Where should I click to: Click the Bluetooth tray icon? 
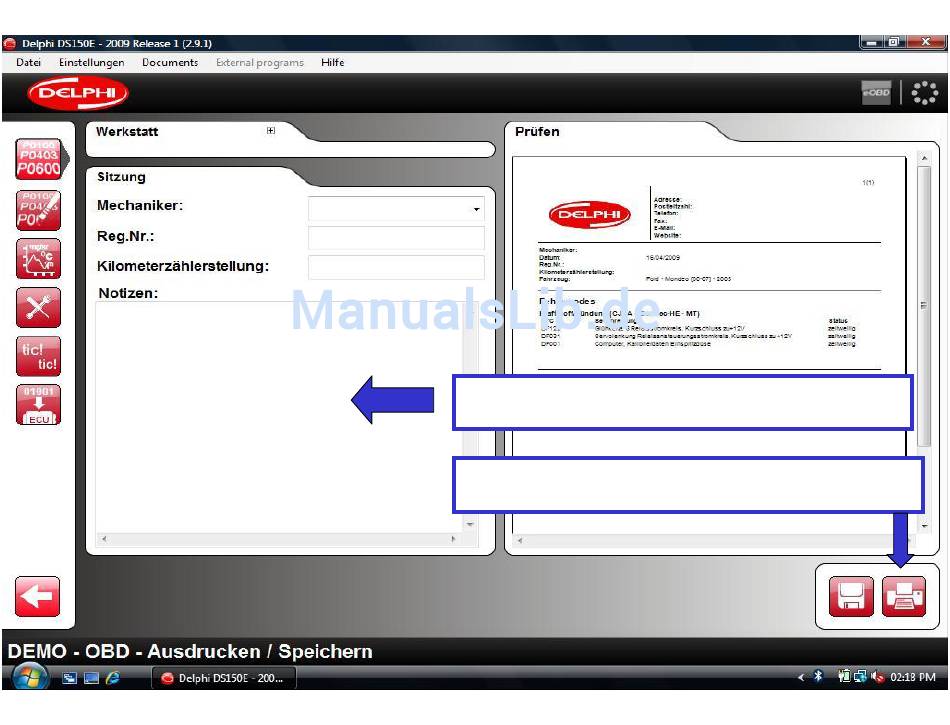[818, 677]
